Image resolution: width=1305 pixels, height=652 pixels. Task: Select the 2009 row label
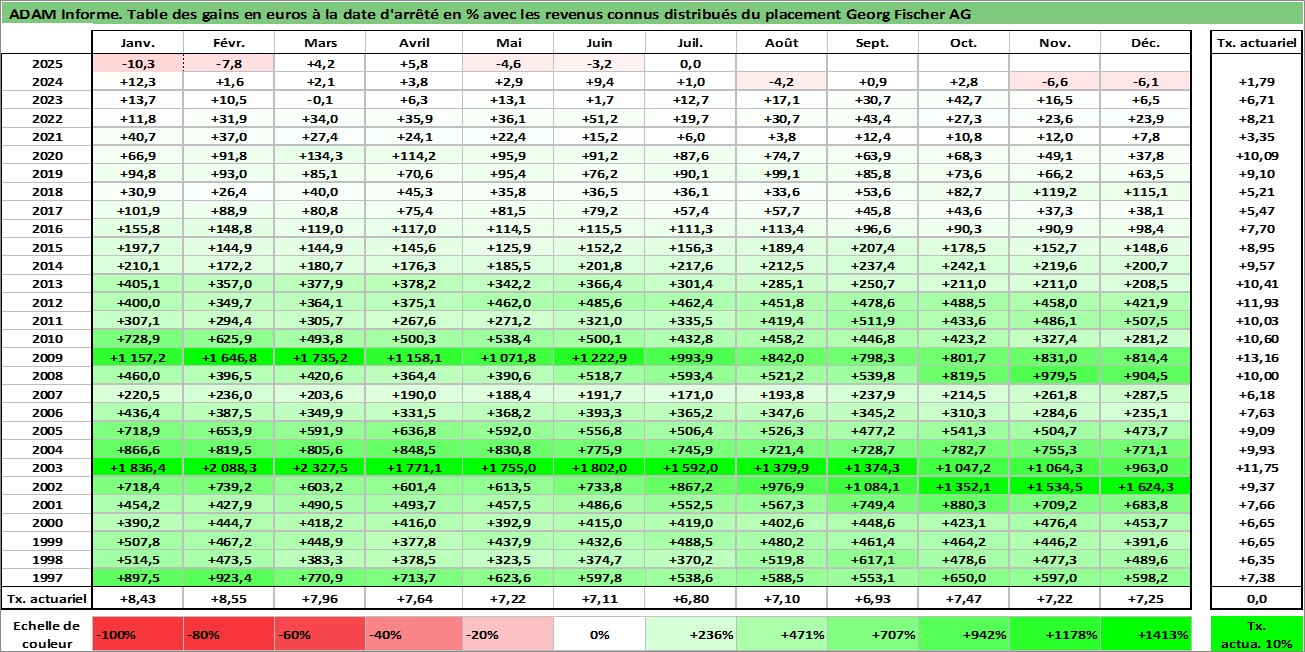tap(46, 357)
